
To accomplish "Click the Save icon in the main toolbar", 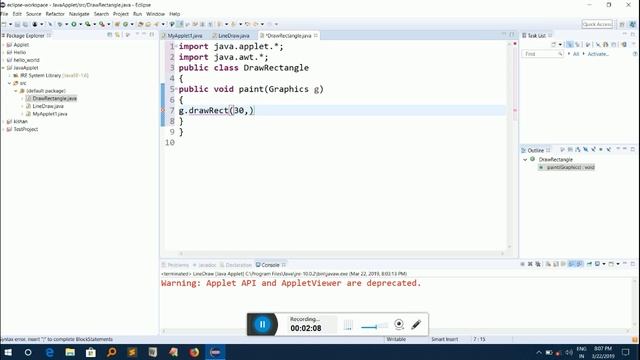I will [x=18, y=24].
